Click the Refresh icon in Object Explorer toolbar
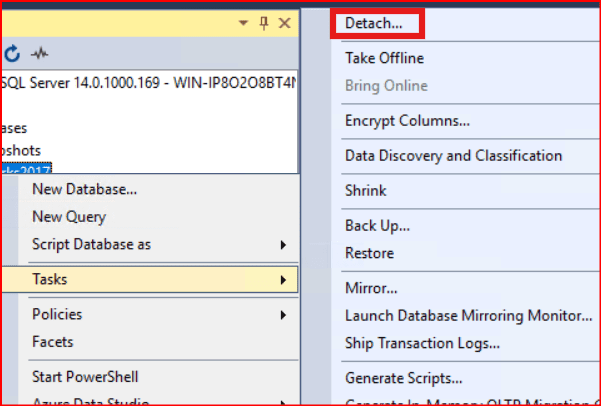This screenshot has height=406, width=601. tap(12, 53)
